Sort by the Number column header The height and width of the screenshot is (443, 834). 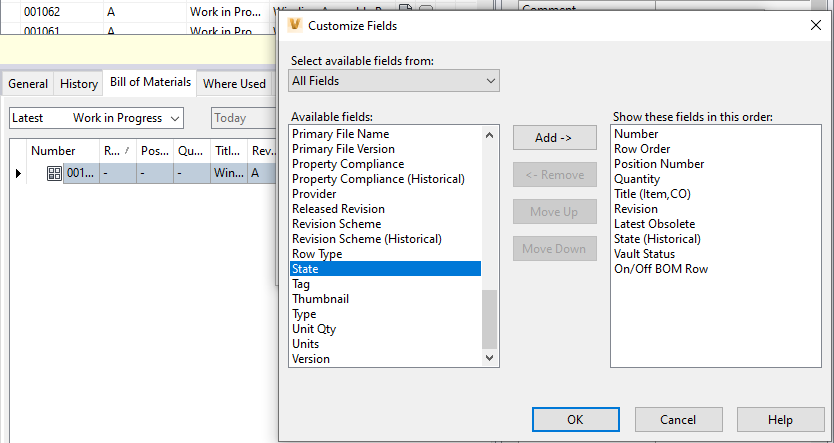click(x=52, y=151)
